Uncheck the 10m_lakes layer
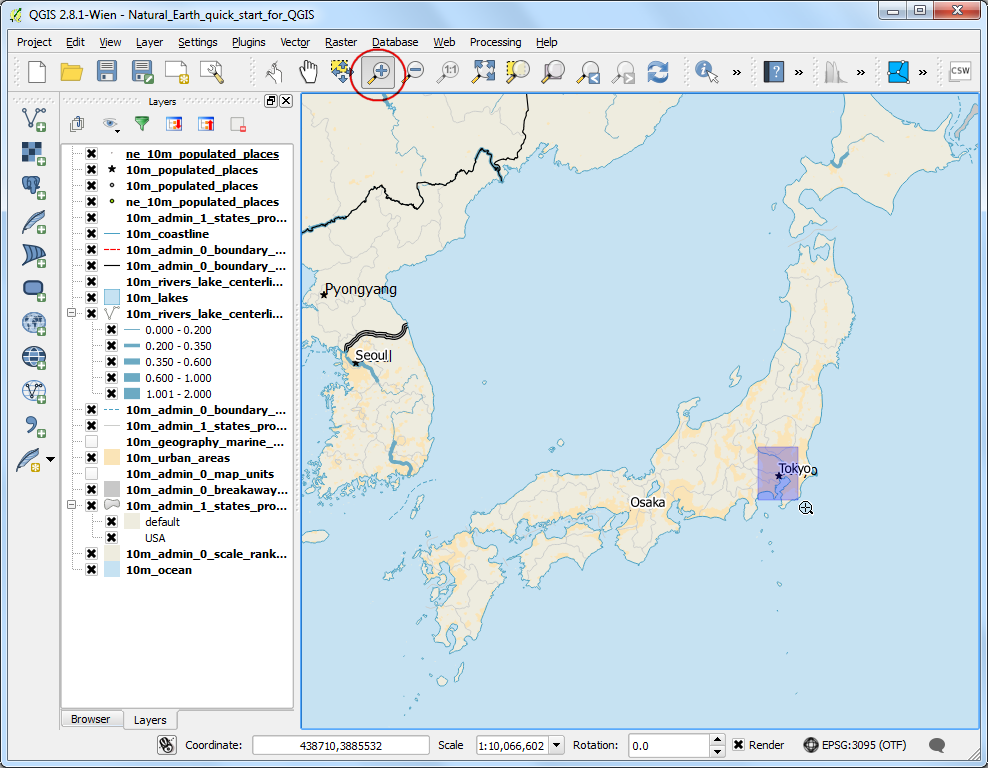Viewport: 988px width, 768px height. pos(91,297)
